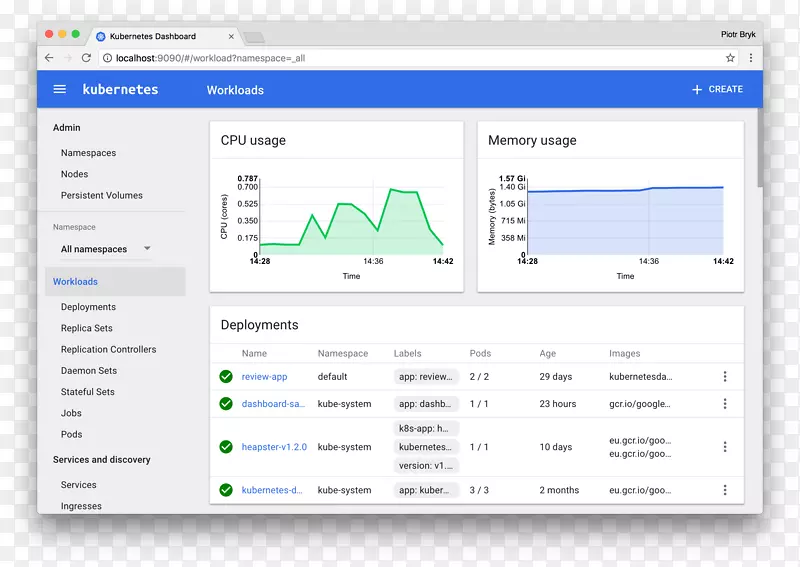
Task: Open actions menu for kubernetes-d row
Action: (724, 490)
